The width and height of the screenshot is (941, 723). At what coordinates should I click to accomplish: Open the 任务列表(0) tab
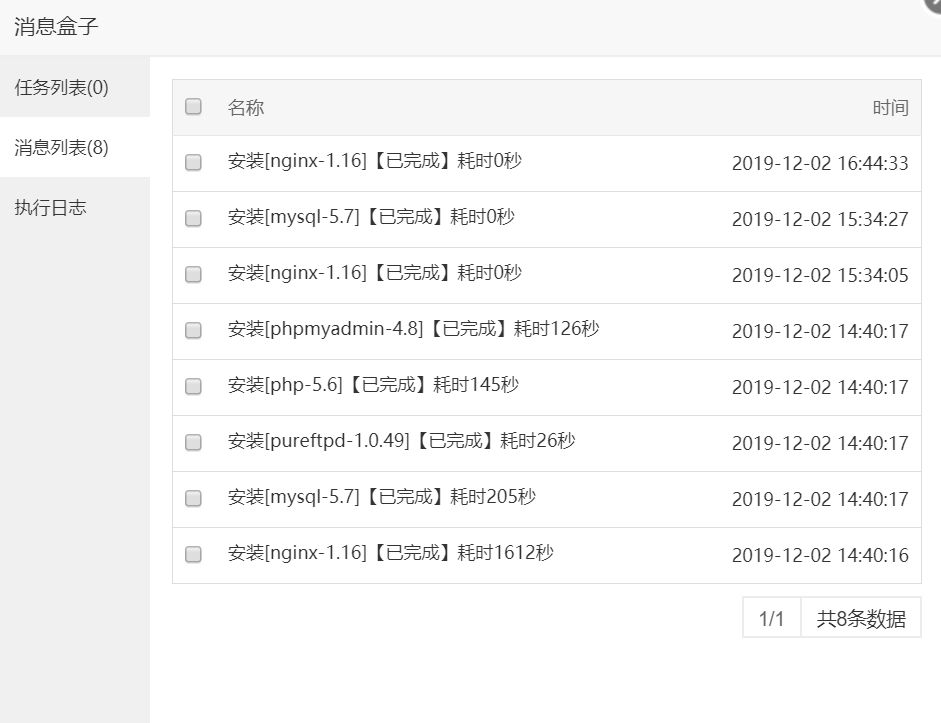coord(62,88)
